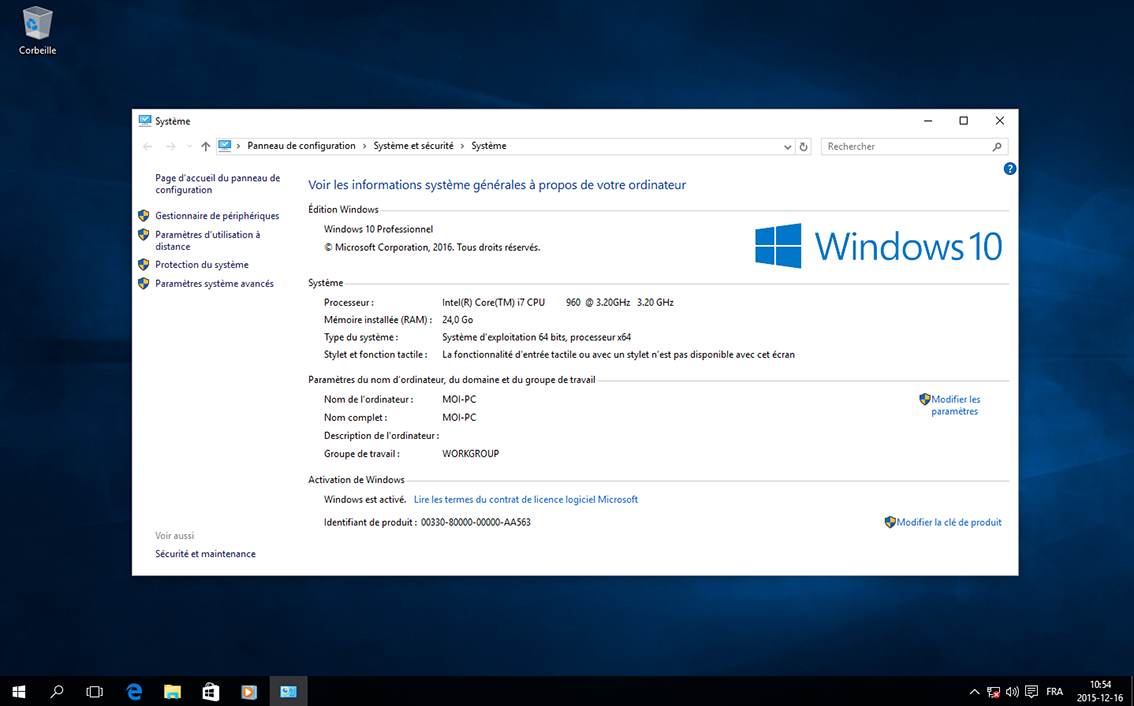Image resolution: width=1134 pixels, height=706 pixels.
Task: Open Page d'accueil du panneau de configuration
Action: tap(218, 184)
